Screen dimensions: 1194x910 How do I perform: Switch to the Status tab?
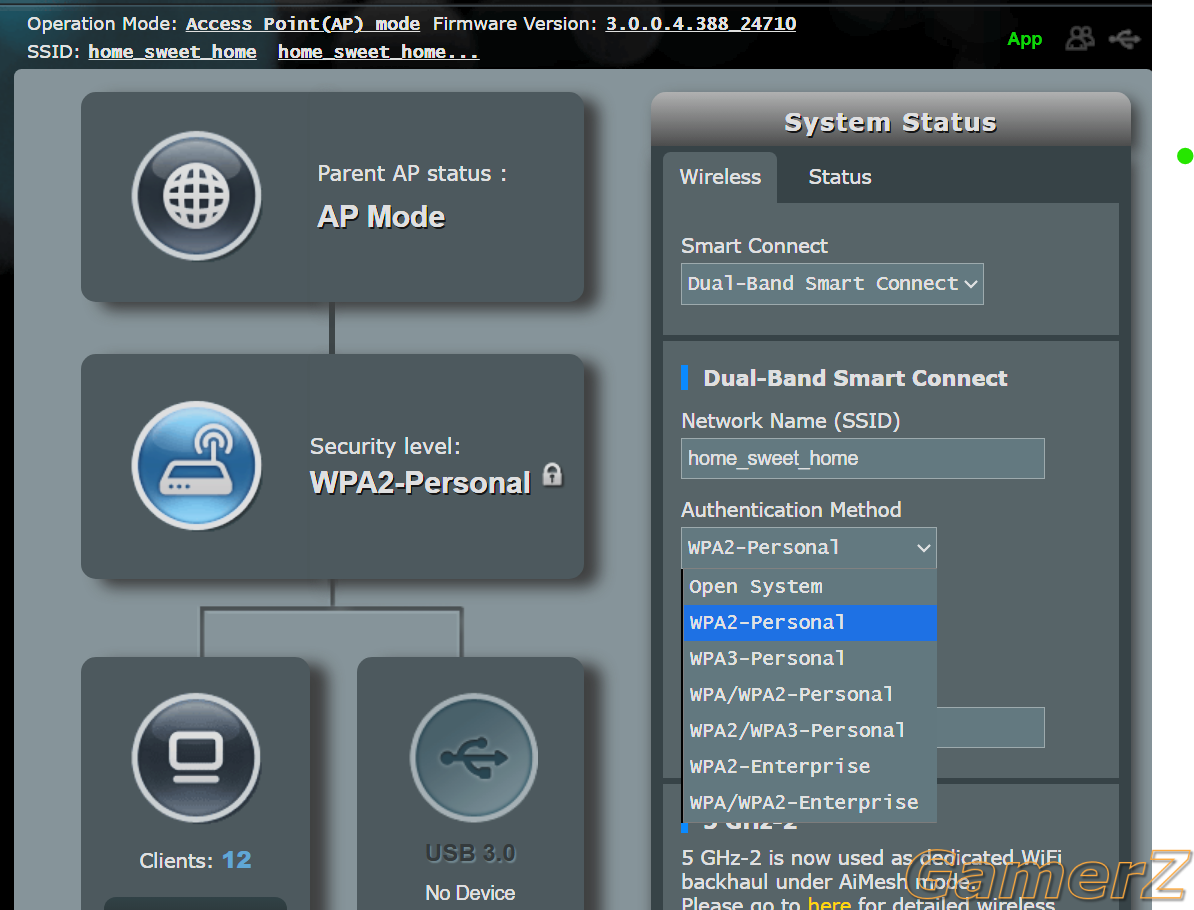(x=839, y=177)
